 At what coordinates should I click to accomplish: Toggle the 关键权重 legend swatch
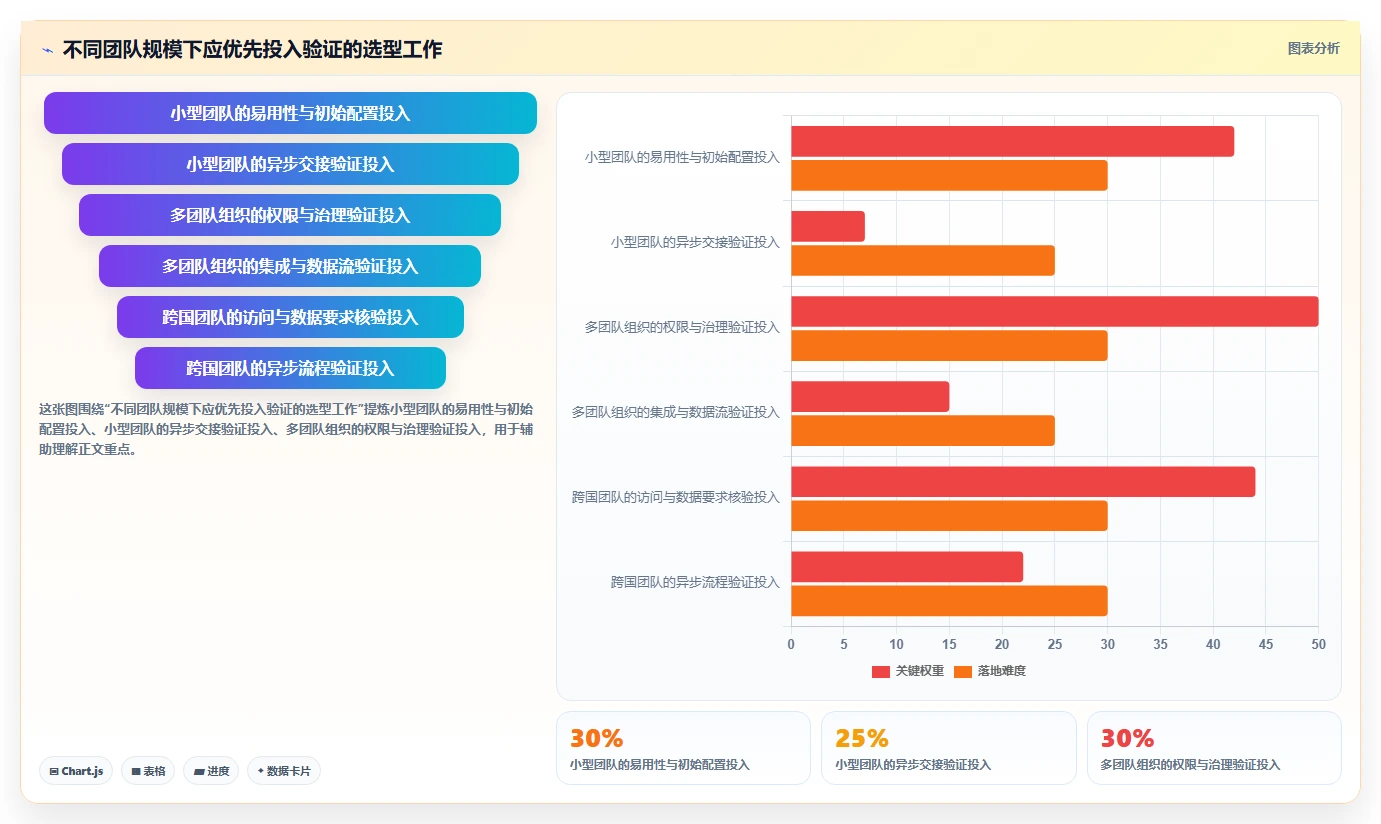pyautogui.click(x=880, y=671)
